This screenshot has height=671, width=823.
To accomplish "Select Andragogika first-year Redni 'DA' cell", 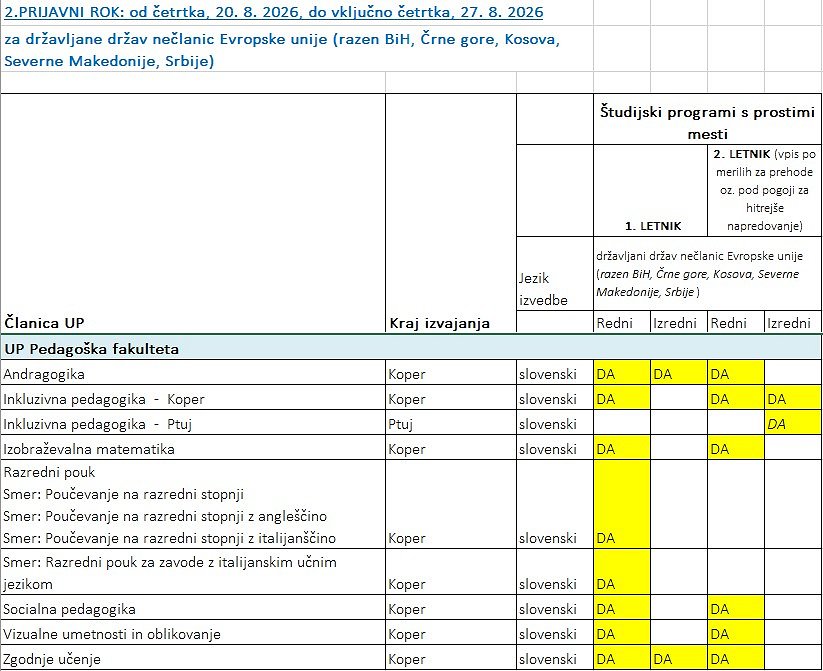I will tap(622, 372).
